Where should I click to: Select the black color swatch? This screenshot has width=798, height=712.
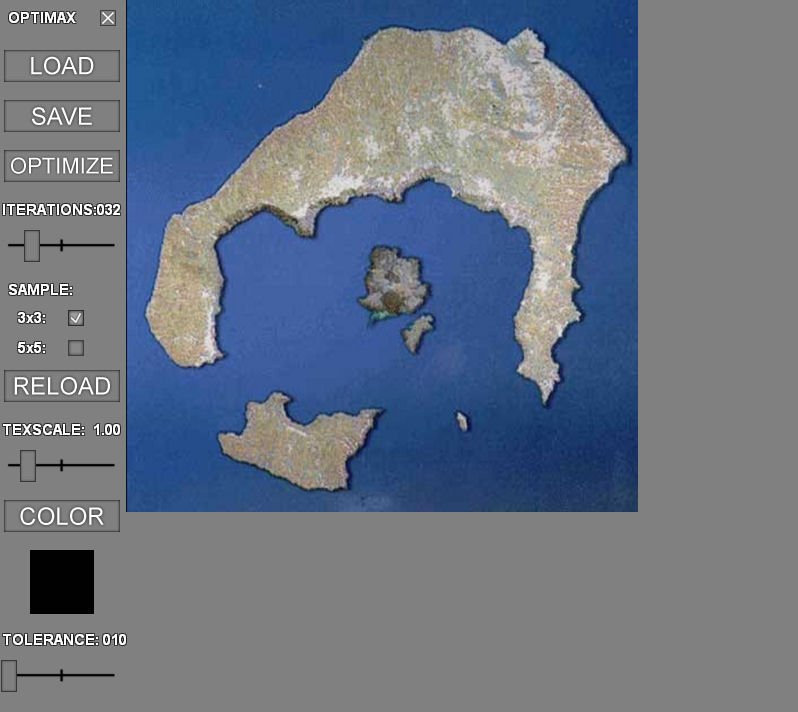[62, 581]
